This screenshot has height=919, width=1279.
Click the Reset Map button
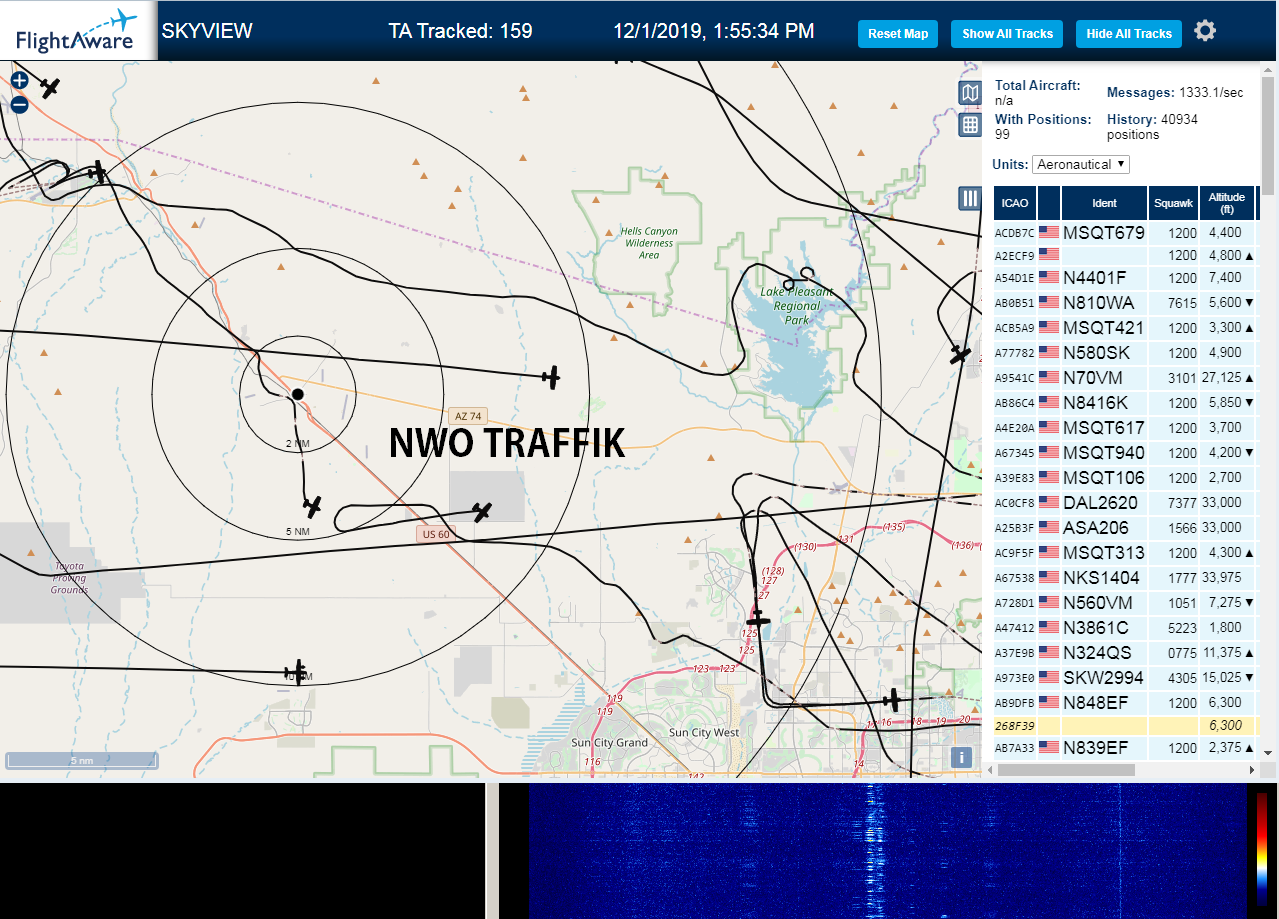(898, 33)
